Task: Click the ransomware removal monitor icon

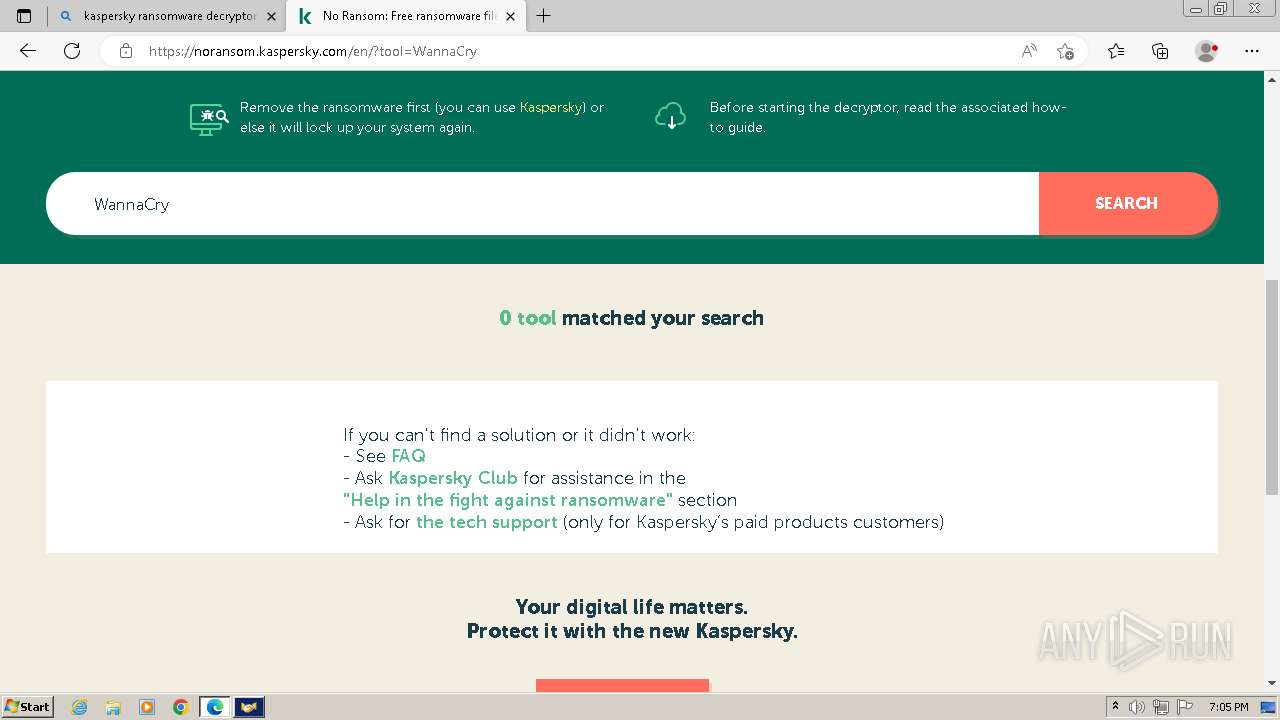Action: point(209,118)
